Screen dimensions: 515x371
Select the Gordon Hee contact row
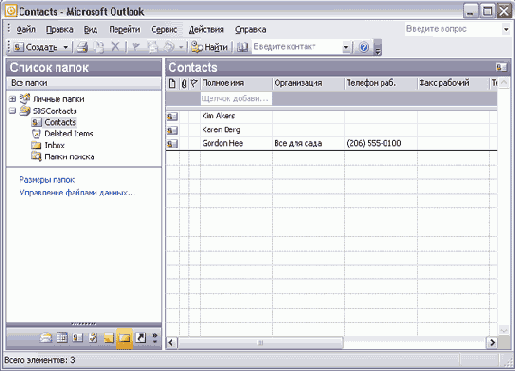point(331,143)
